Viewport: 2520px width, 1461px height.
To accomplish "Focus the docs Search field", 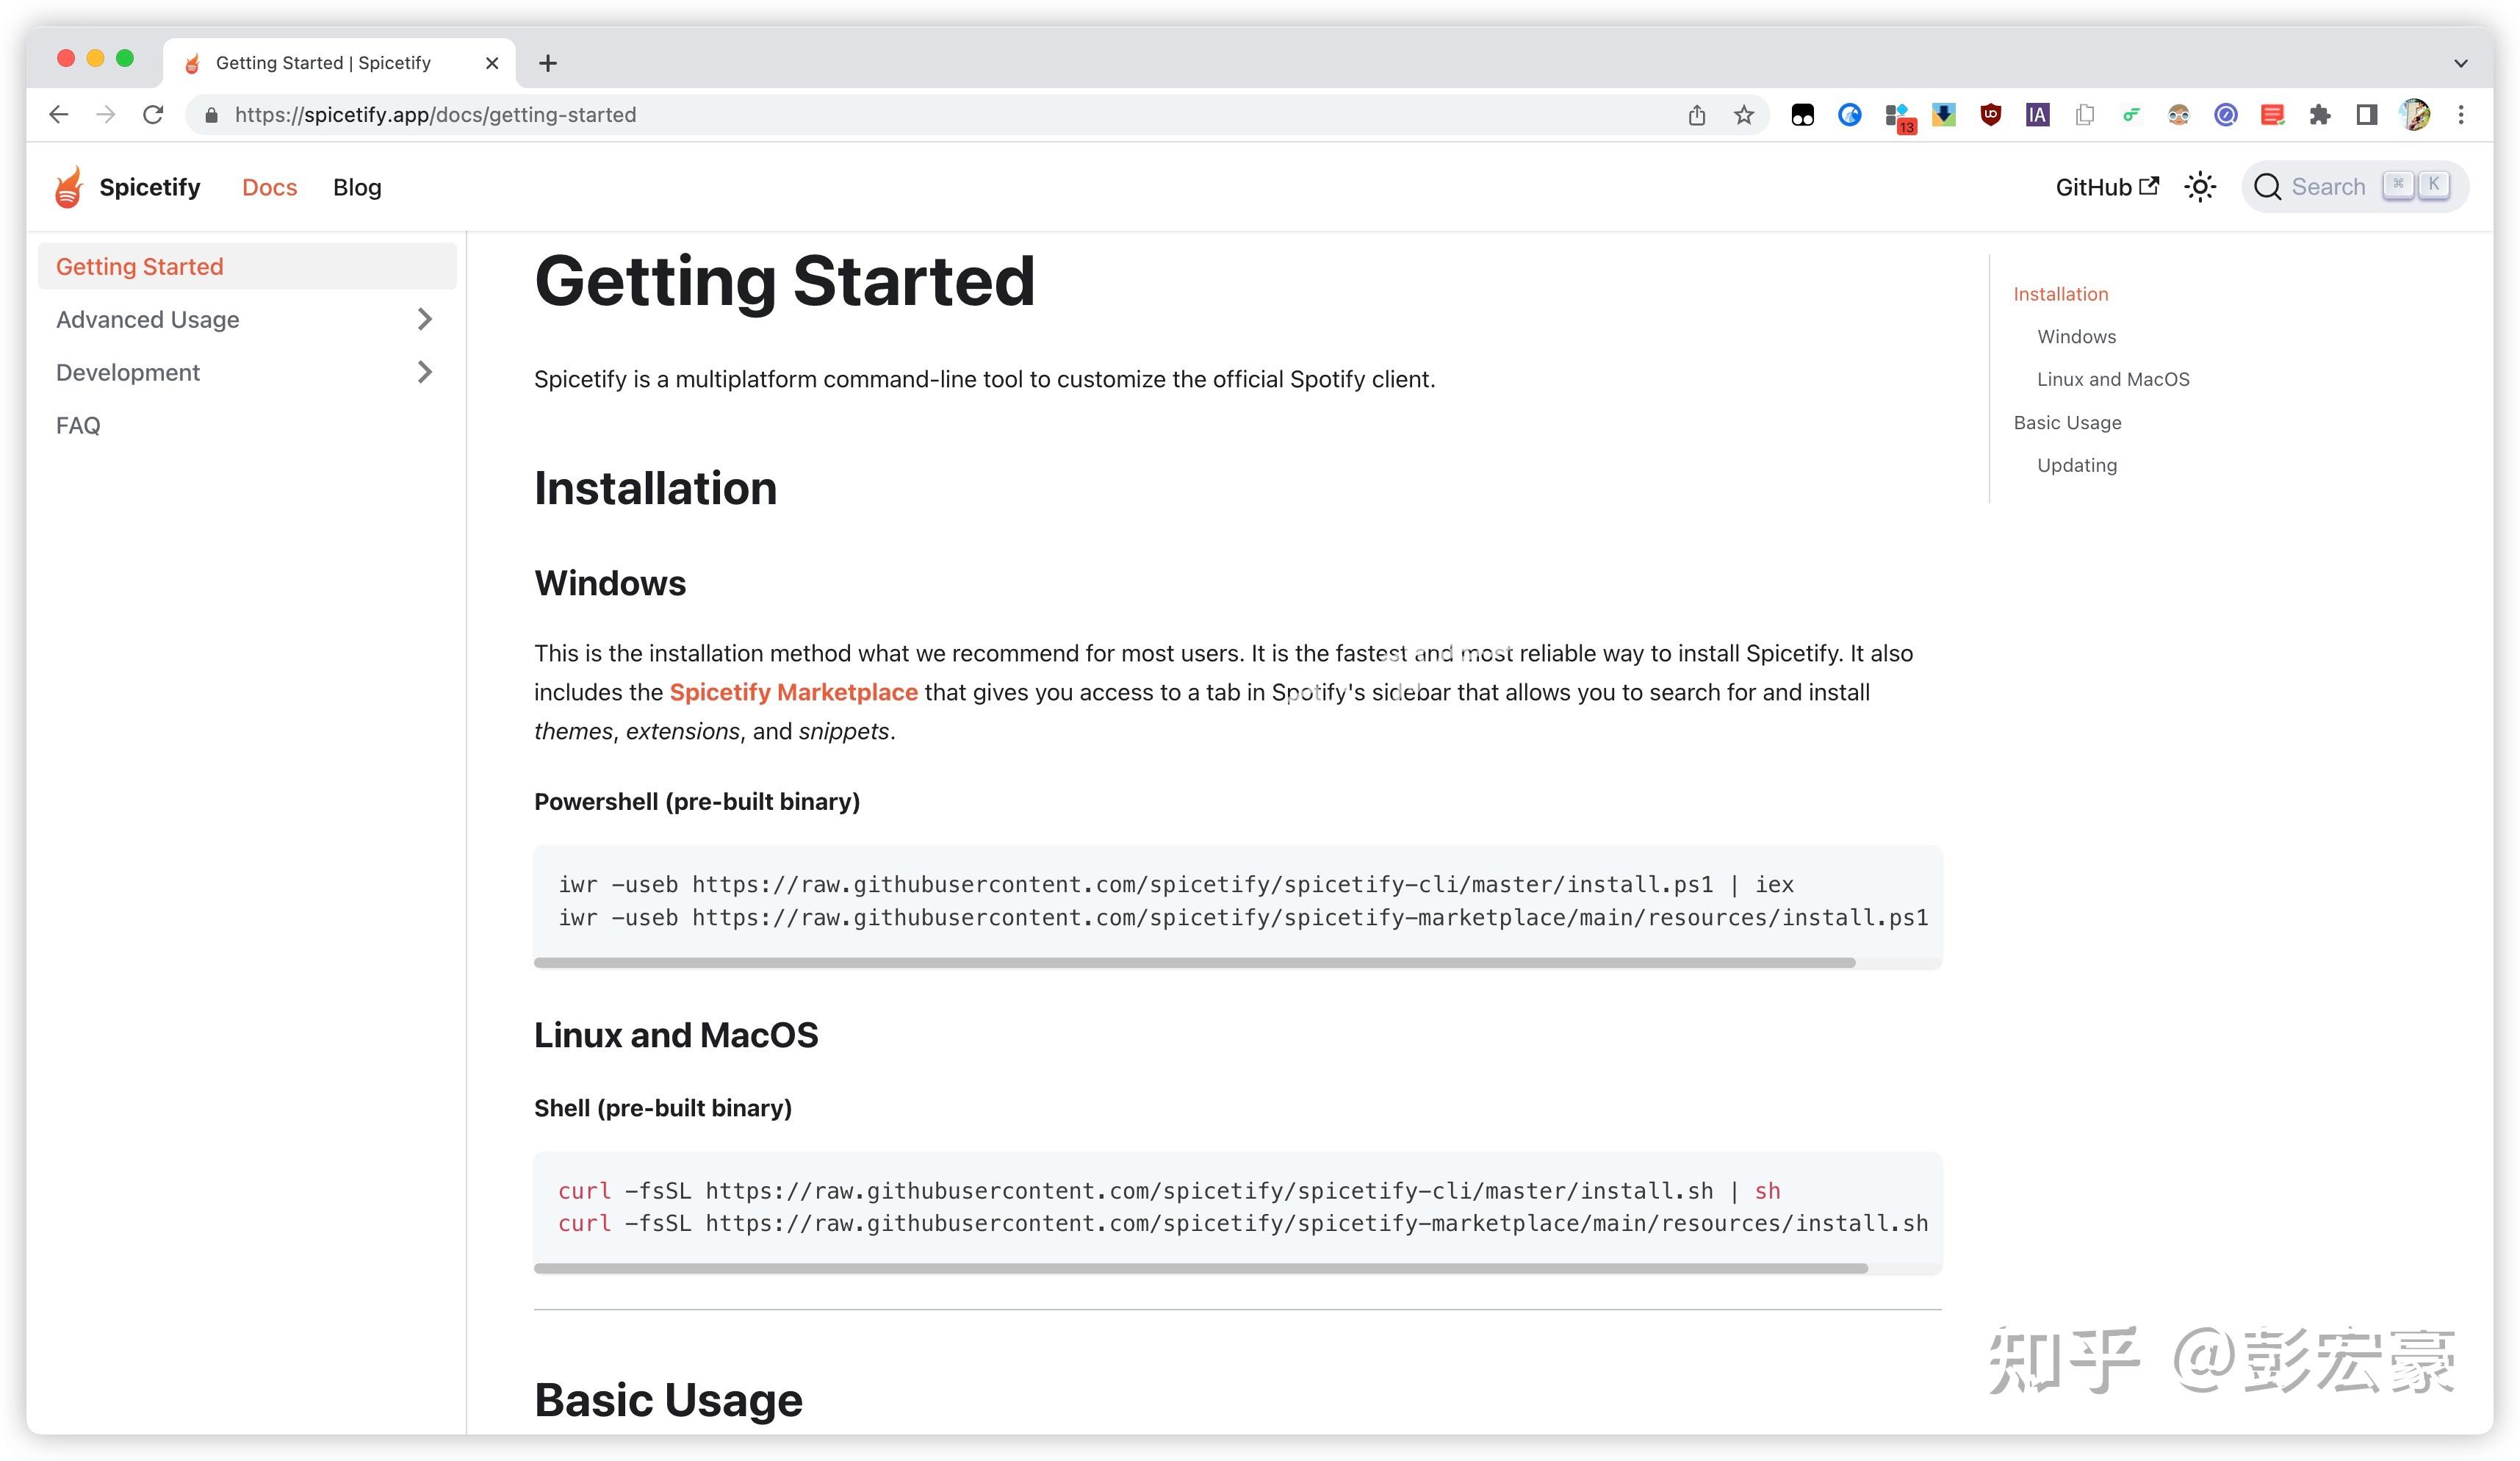I will pos(2355,187).
